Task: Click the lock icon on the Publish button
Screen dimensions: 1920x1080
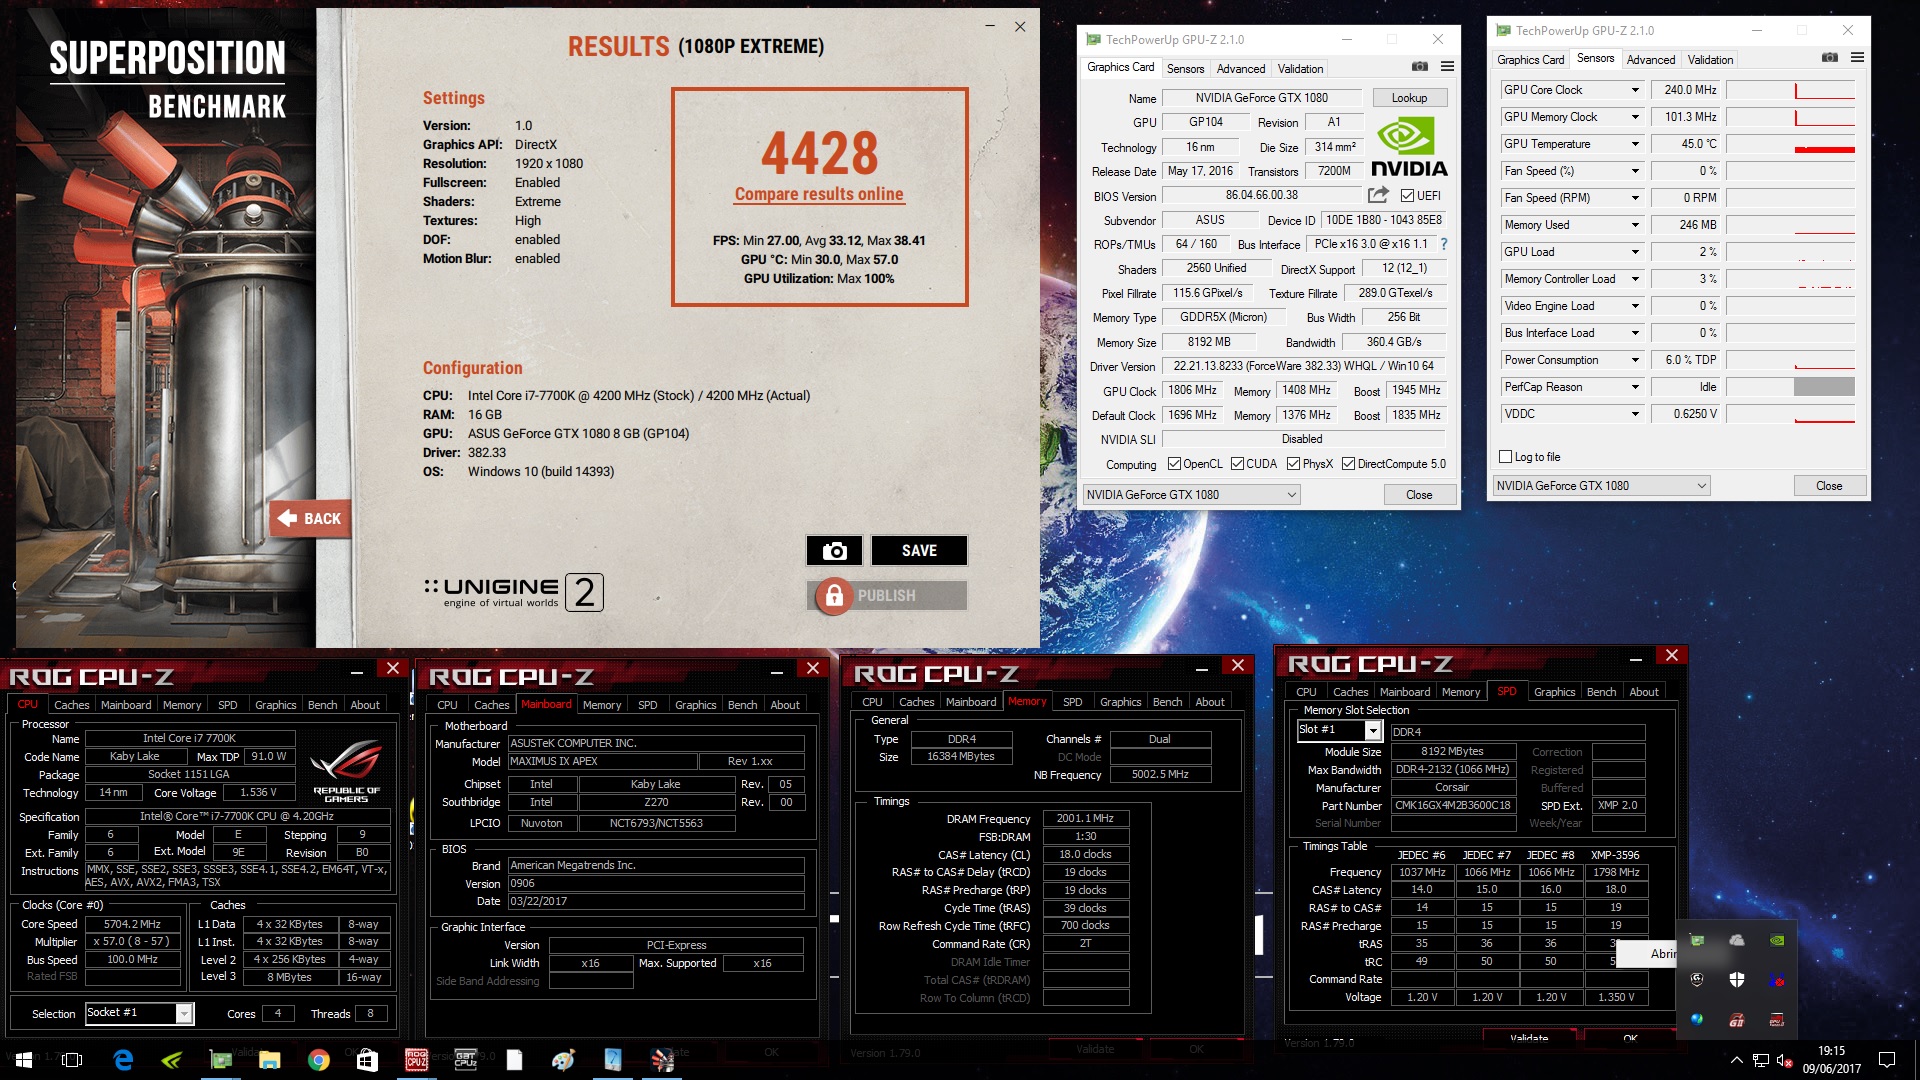Action: (833, 595)
